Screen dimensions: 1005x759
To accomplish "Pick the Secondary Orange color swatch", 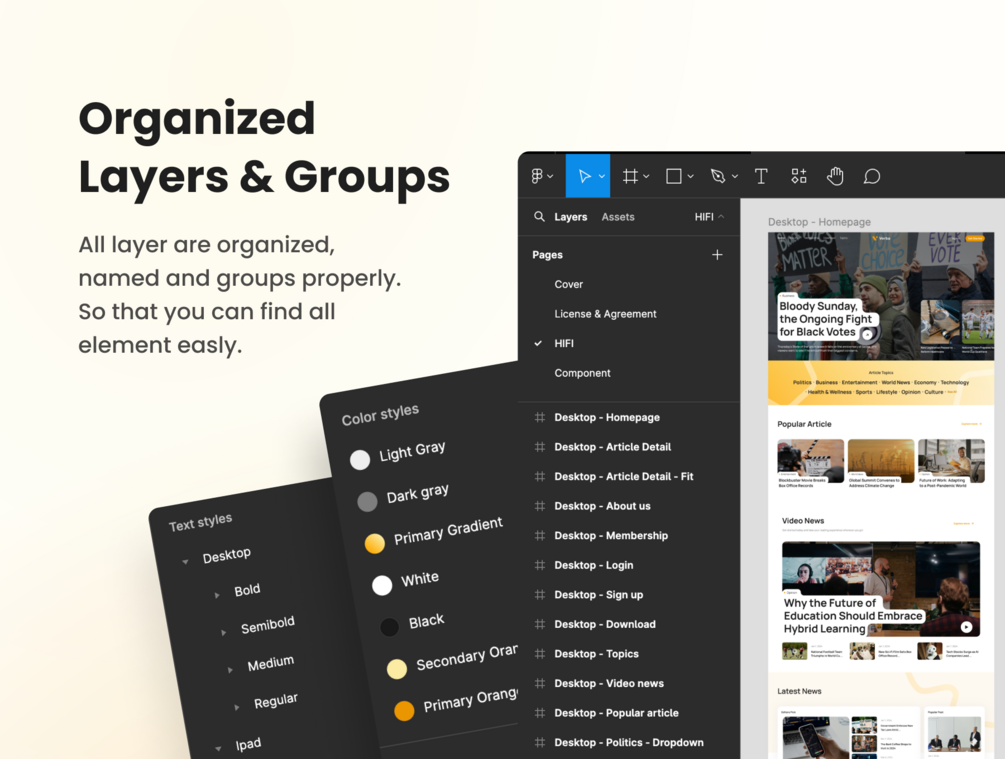I will point(397,669).
